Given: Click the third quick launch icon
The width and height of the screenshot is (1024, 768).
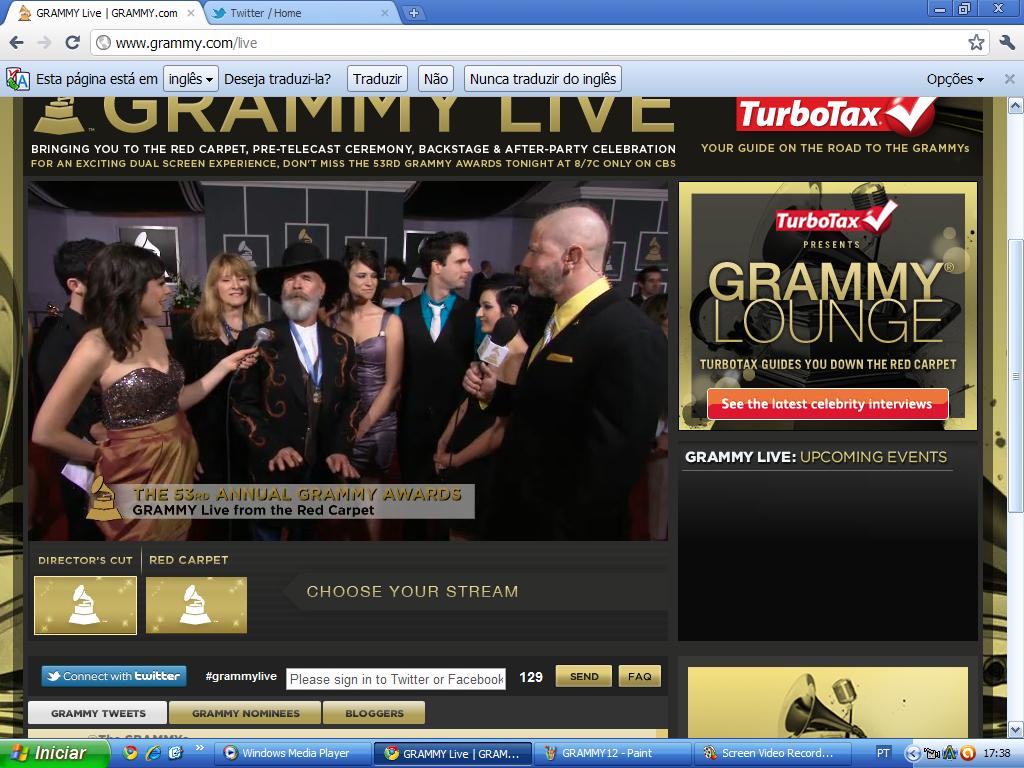Looking at the screenshot, I should click(176, 753).
